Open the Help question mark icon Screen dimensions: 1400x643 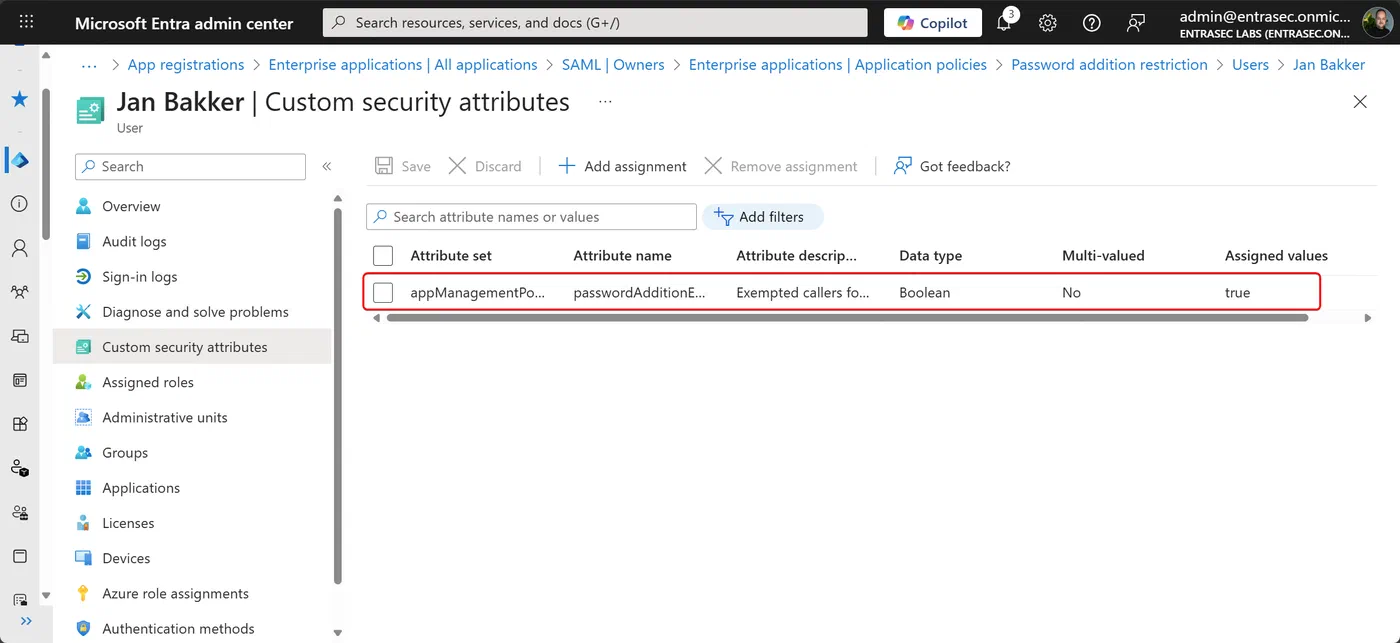1092,22
